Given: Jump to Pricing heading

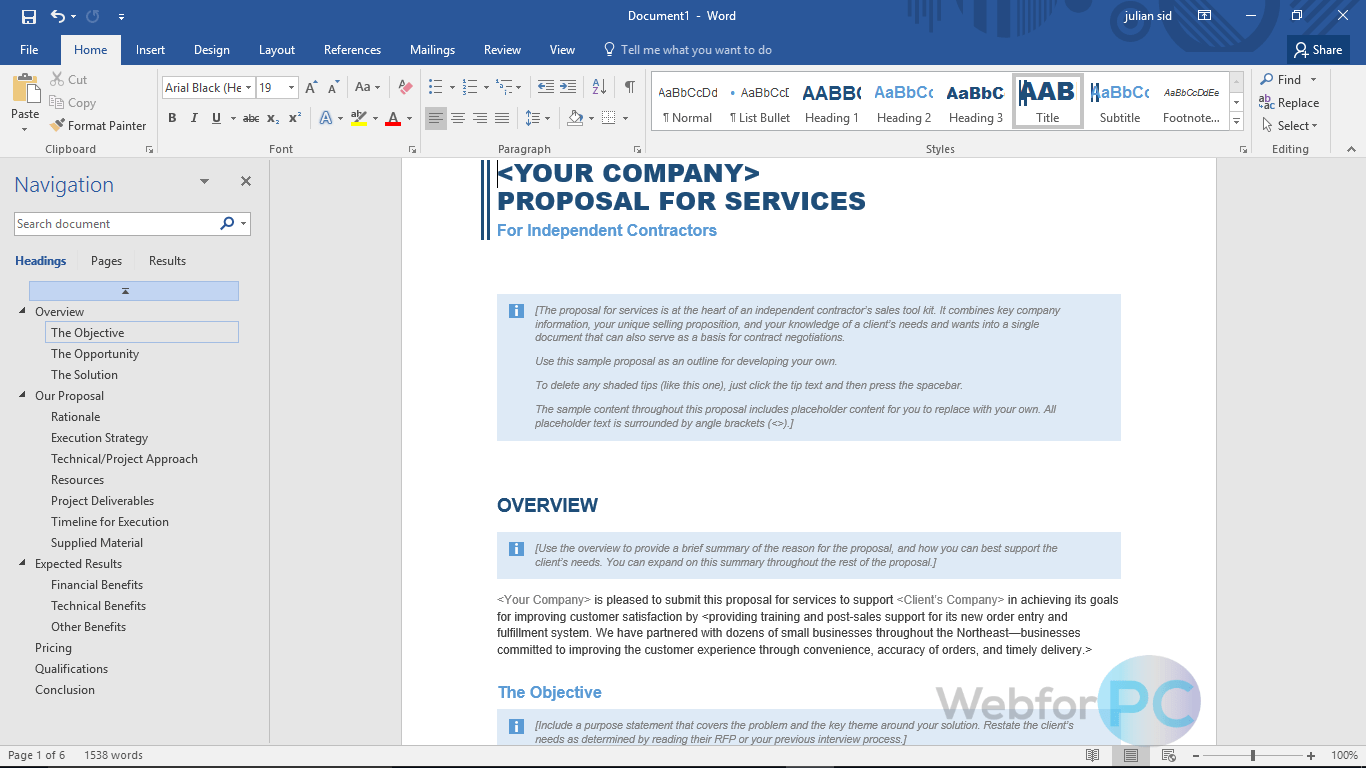Looking at the screenshot, I should (x=53, y=648).
